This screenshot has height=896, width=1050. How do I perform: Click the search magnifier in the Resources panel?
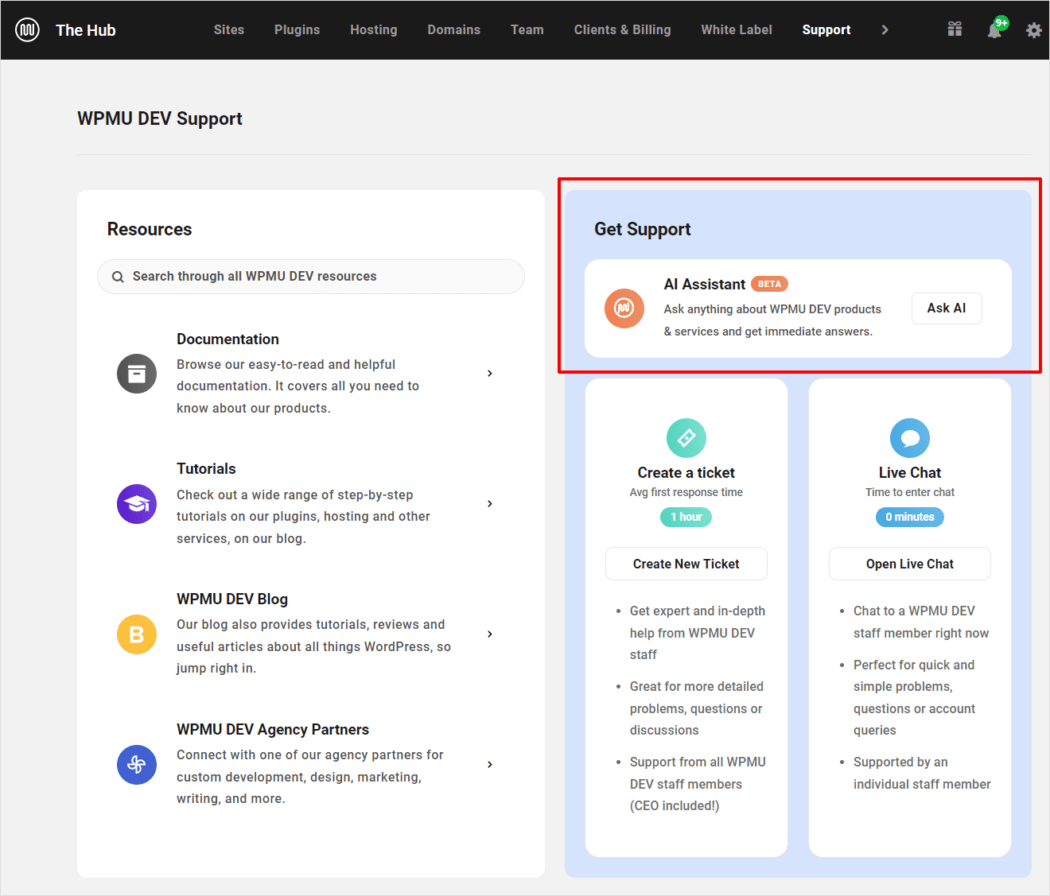pyautogui.click(x=117, y=276)
